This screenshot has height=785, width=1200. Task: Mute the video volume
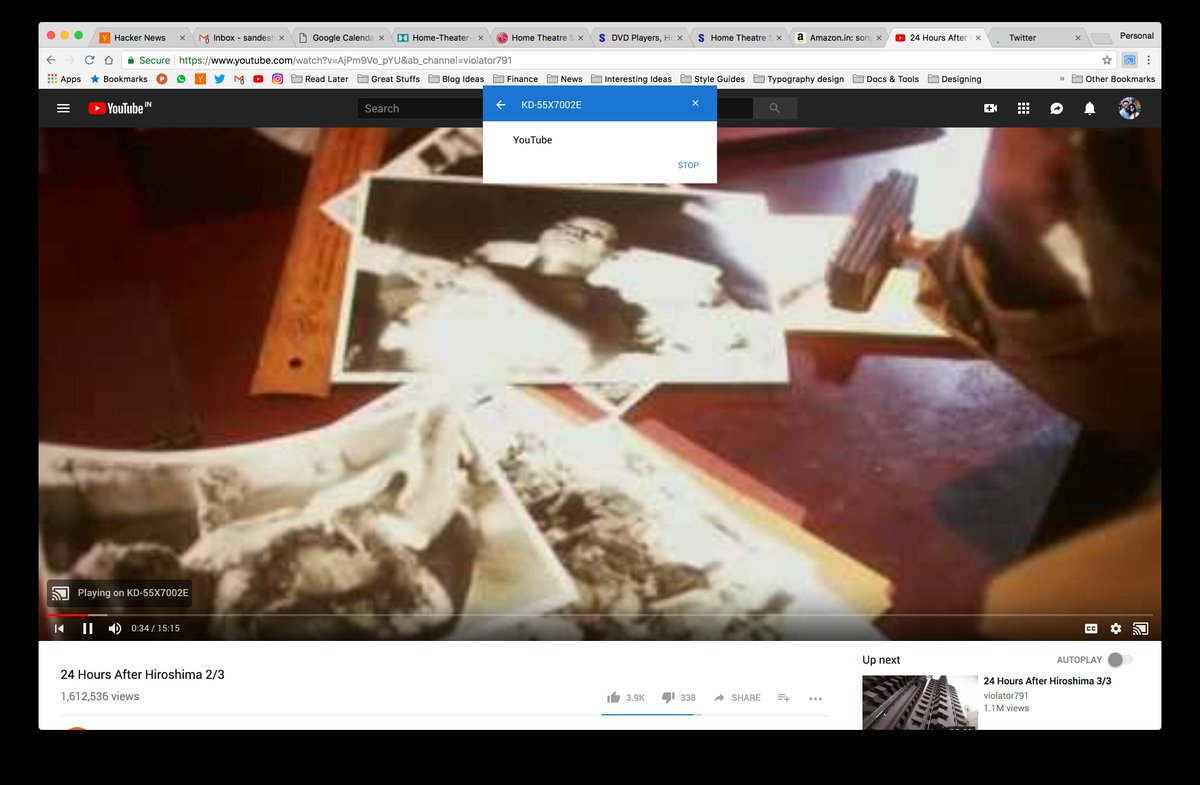(114, 628)
